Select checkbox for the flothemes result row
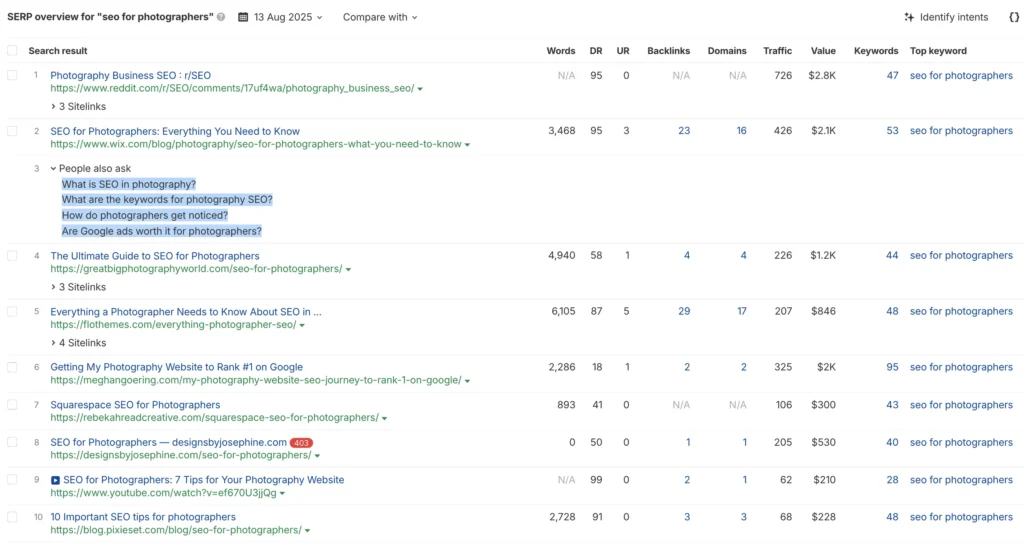The image size is (1024, 547). 12,311
